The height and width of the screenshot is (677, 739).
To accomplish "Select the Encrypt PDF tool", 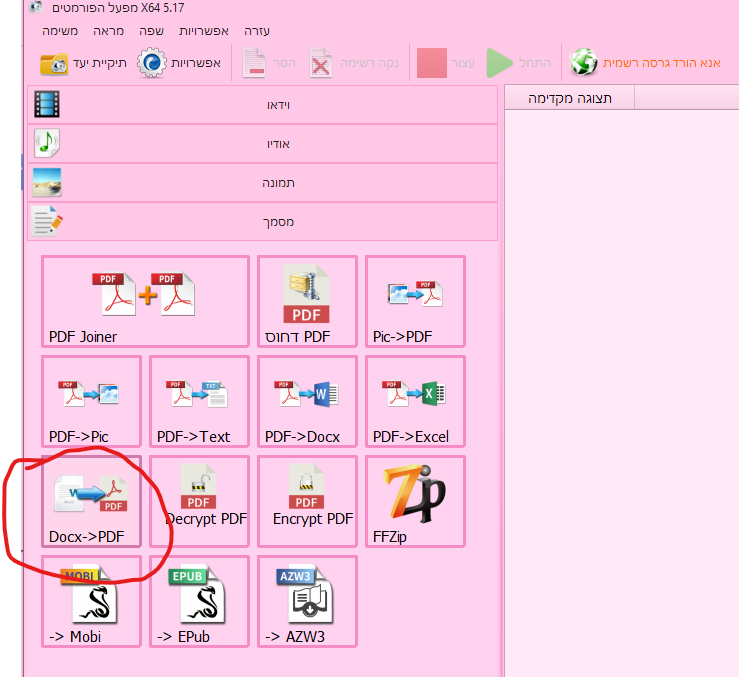I will [307, 501].
